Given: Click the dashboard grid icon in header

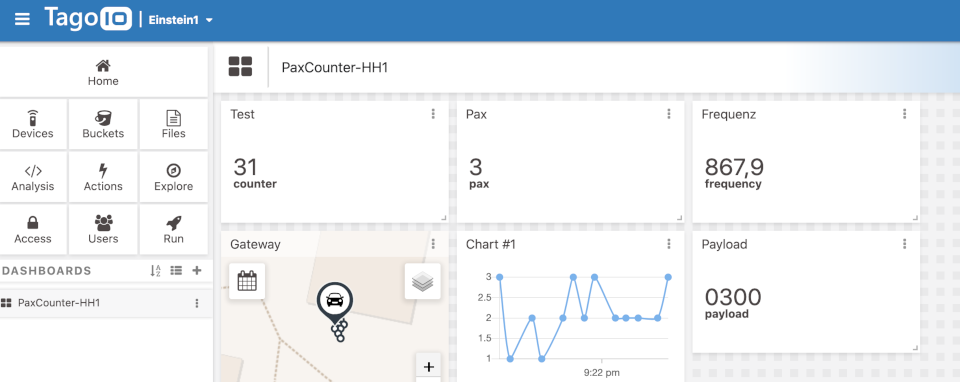Looking at the screenshot, I should coord(240,67).
